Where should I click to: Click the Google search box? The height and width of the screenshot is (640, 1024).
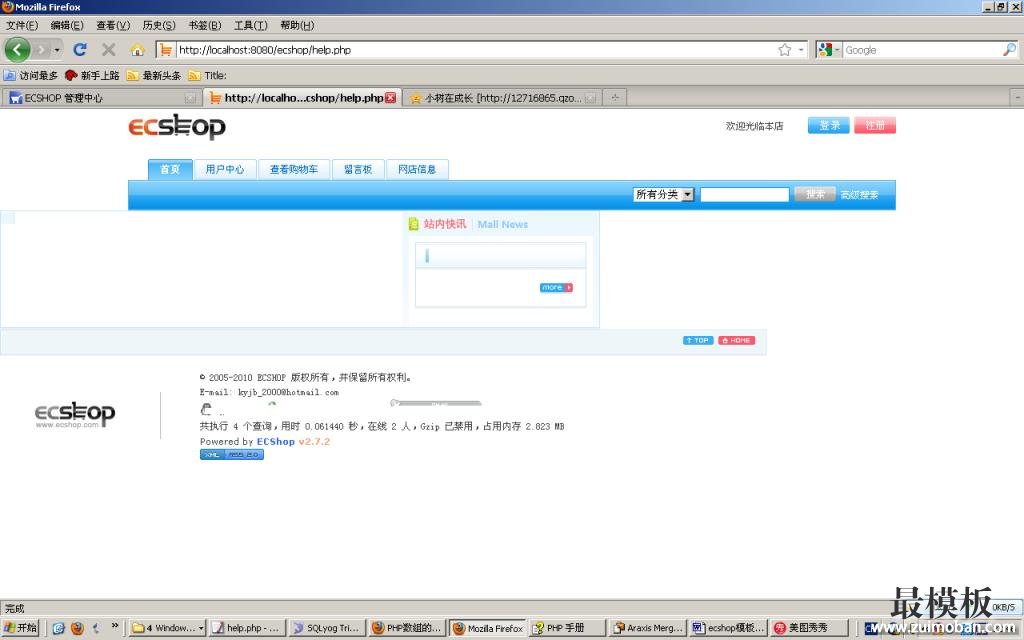[922, 50]
